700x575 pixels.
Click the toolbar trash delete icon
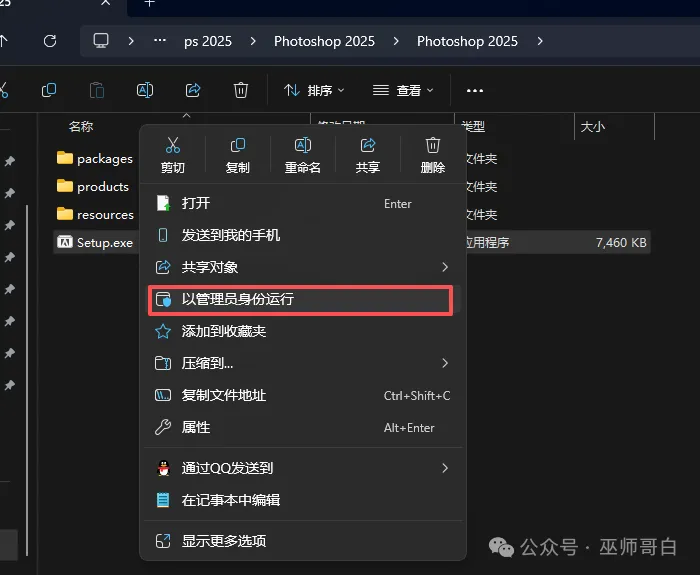[241, 91]
